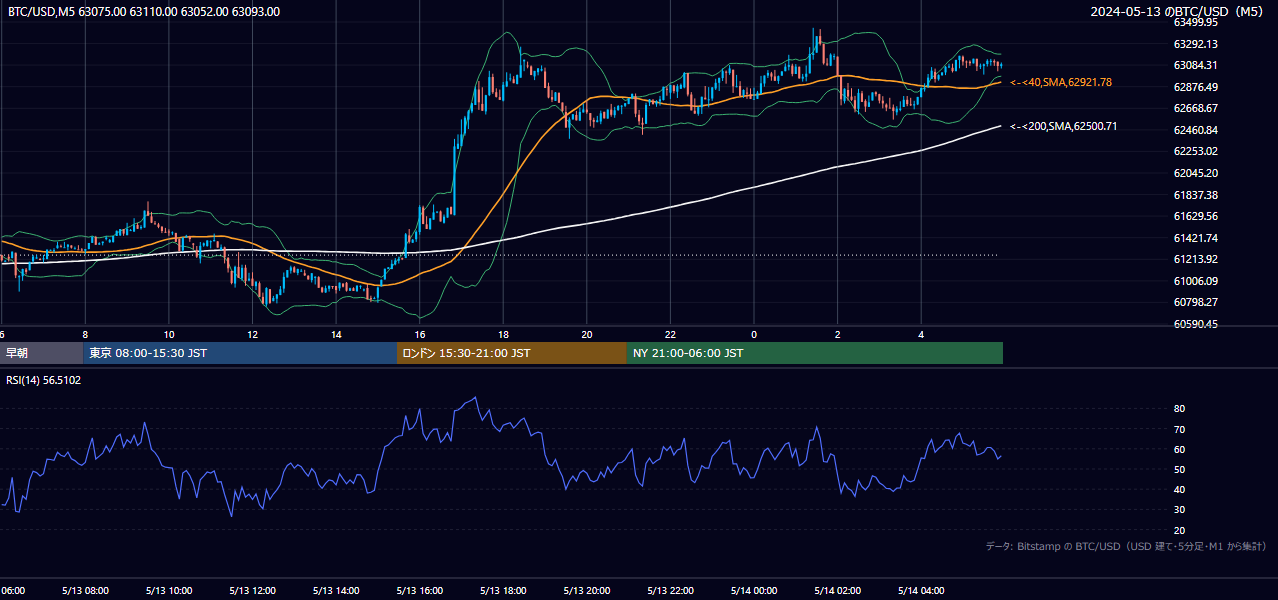This screenshot has width=1278, height=600.
Task: Click the RSI axis level 80
Action: [x=1179, y=409]
